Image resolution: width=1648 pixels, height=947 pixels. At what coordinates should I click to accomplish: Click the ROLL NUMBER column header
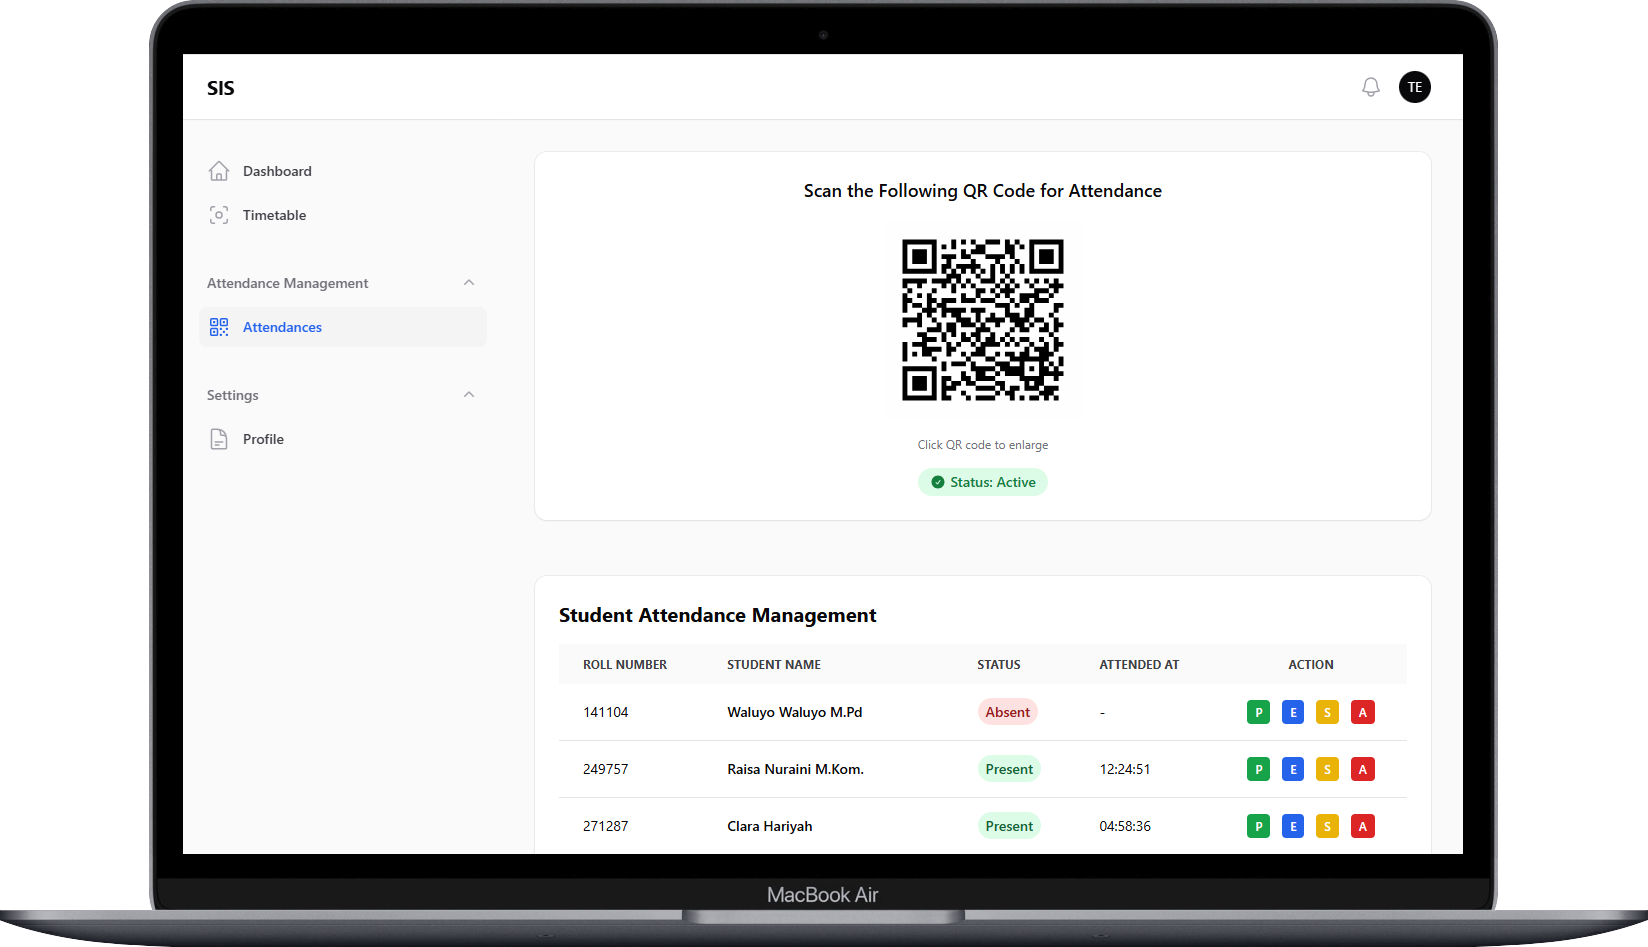pyautogui.click(x=625, y=664)
